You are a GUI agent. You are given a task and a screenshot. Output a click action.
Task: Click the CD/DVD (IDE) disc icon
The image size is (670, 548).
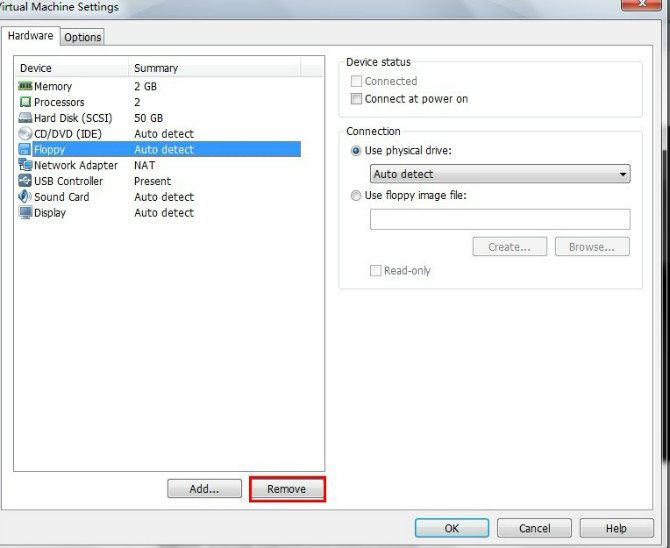coord(25,134)
